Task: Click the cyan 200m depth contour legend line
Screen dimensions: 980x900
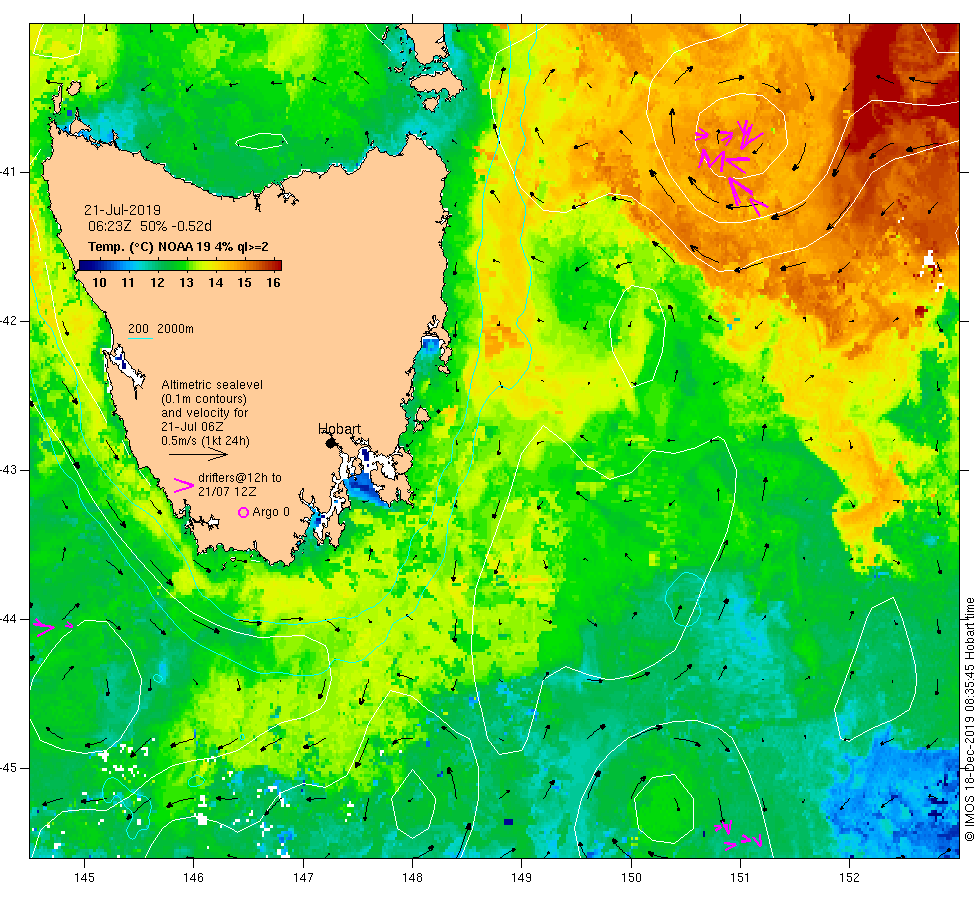Action: tap(140, 339)
